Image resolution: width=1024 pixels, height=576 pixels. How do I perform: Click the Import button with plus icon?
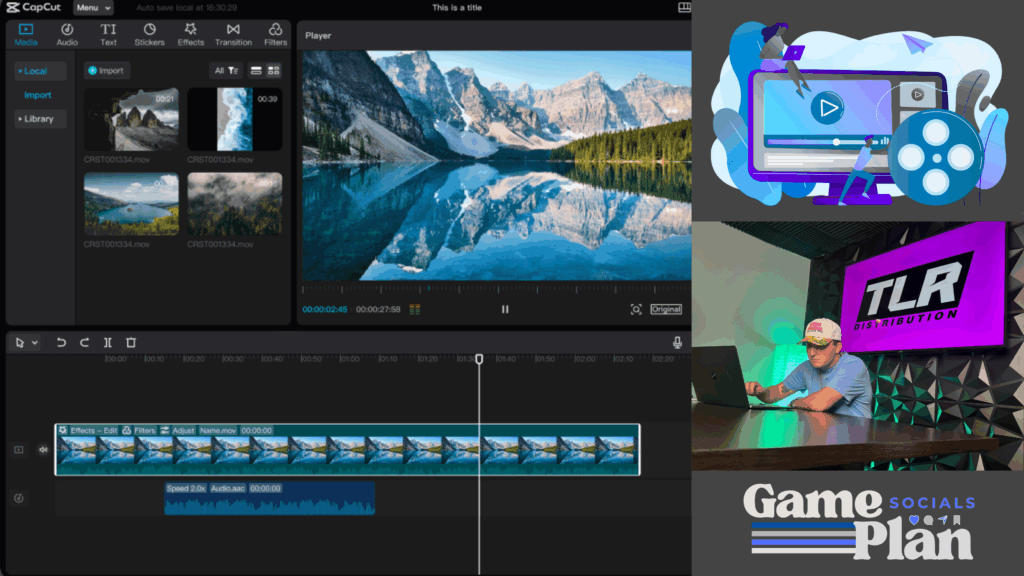point(106,71)
